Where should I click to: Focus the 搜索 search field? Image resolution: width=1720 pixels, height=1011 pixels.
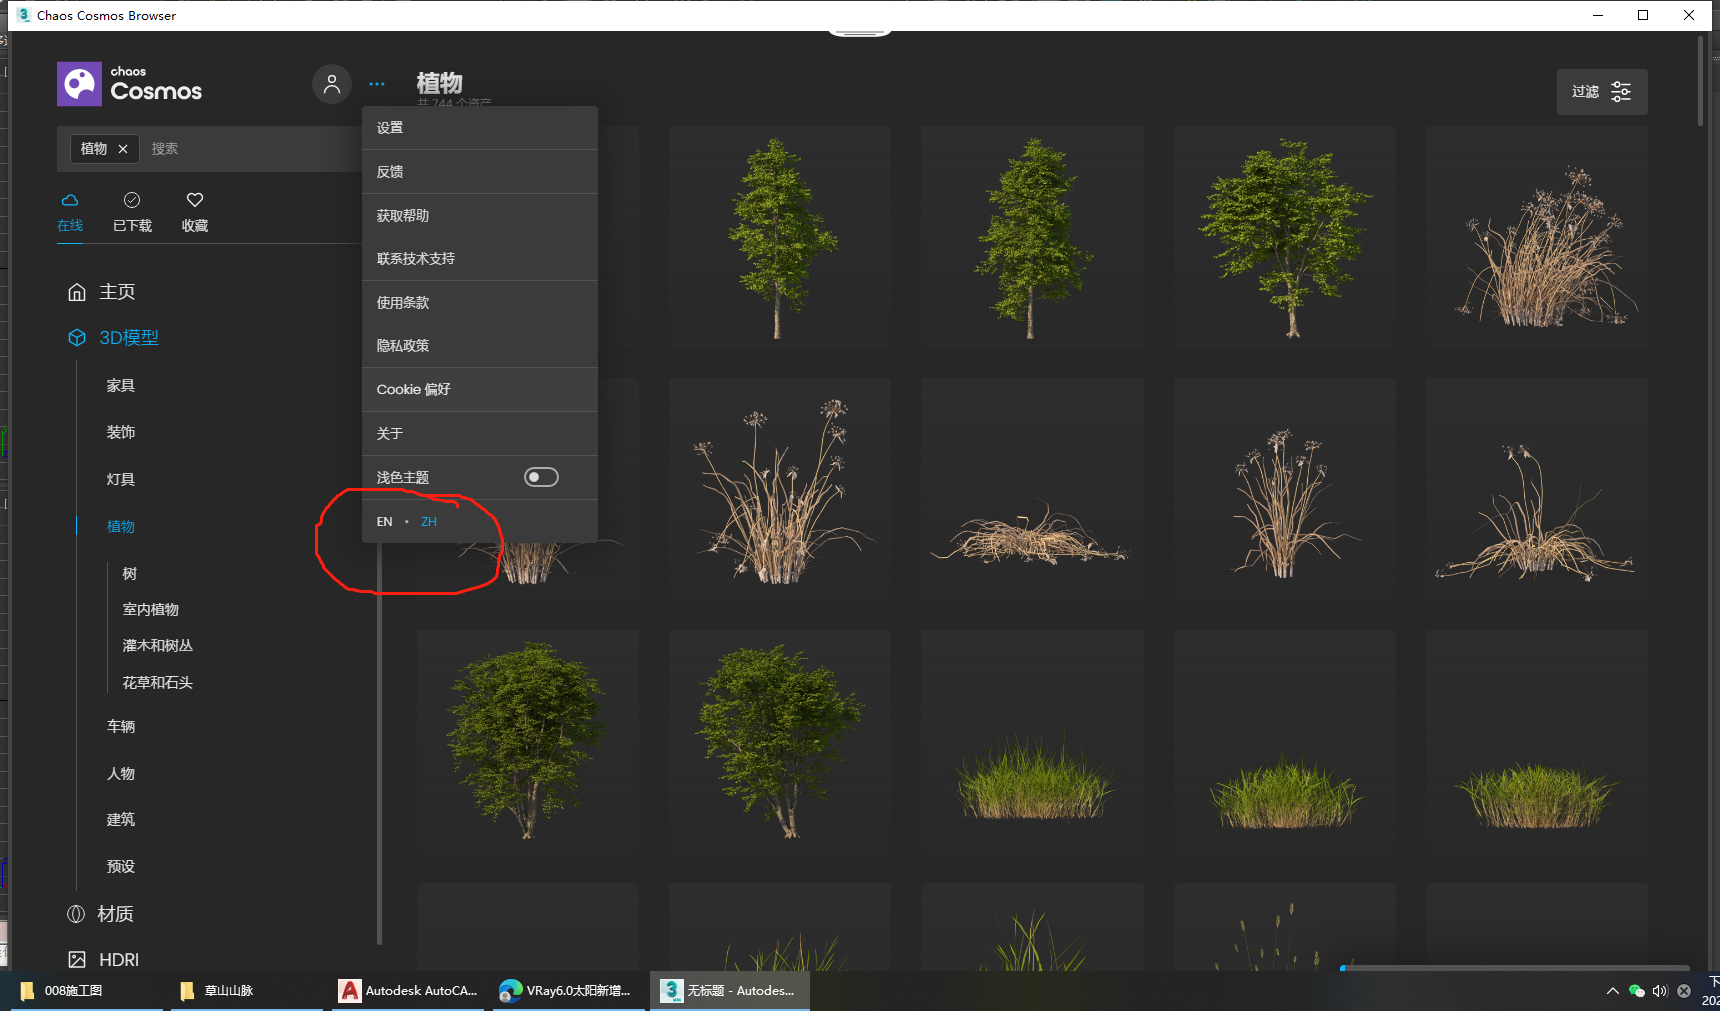[250, 149]
